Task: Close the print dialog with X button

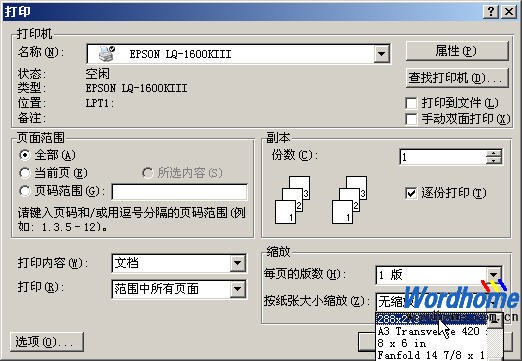Action: click(x=509, y=12)
